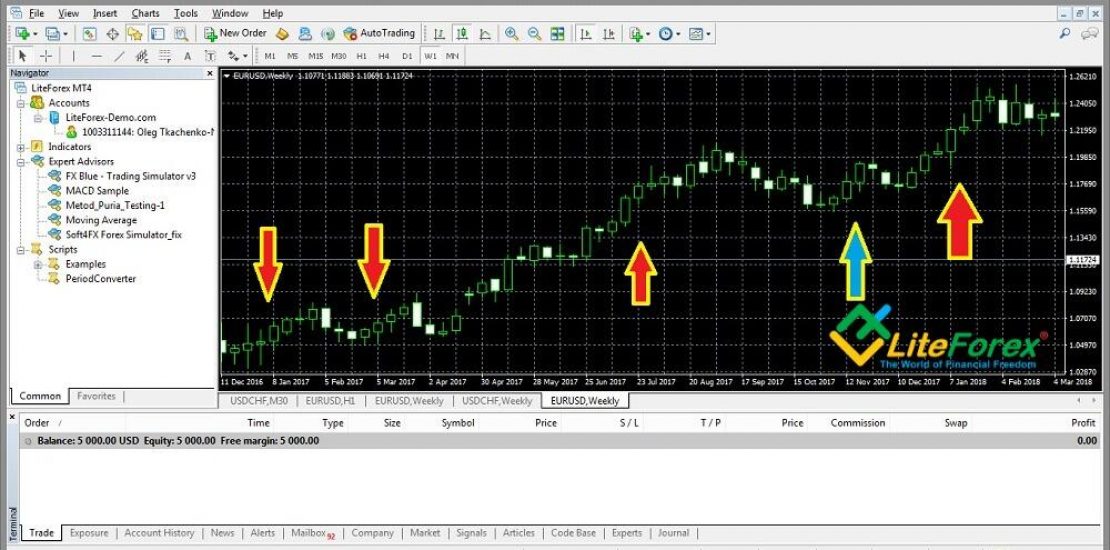
Task: Select MACD Sample expert advisor
Action: (x=97, y=191)
